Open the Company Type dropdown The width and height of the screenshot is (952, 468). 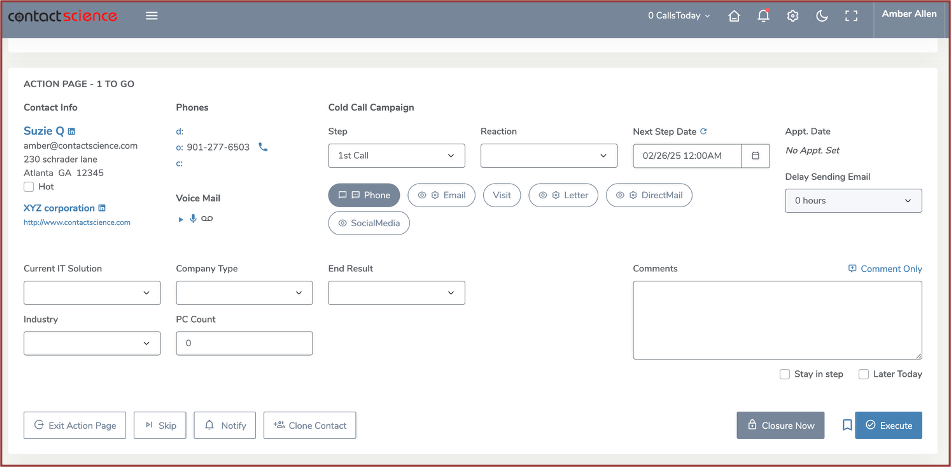244,293
